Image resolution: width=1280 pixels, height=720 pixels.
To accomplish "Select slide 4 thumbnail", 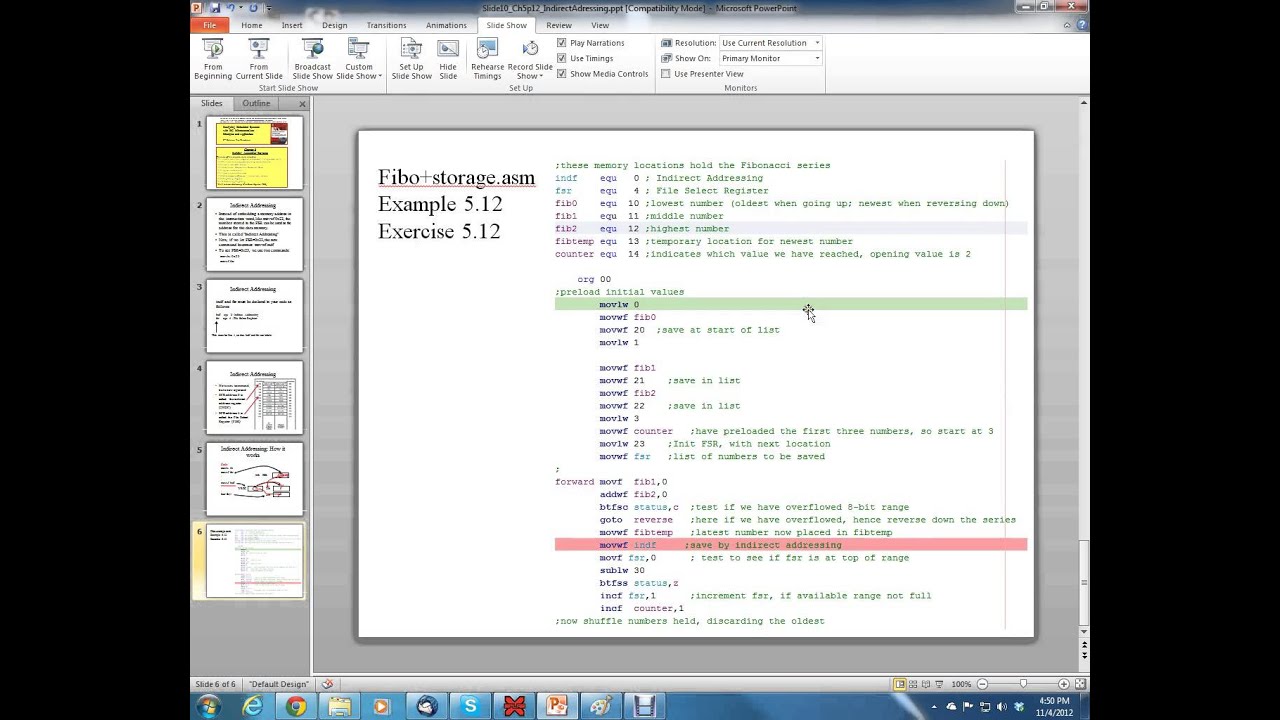I will click(x=254, y=399).
